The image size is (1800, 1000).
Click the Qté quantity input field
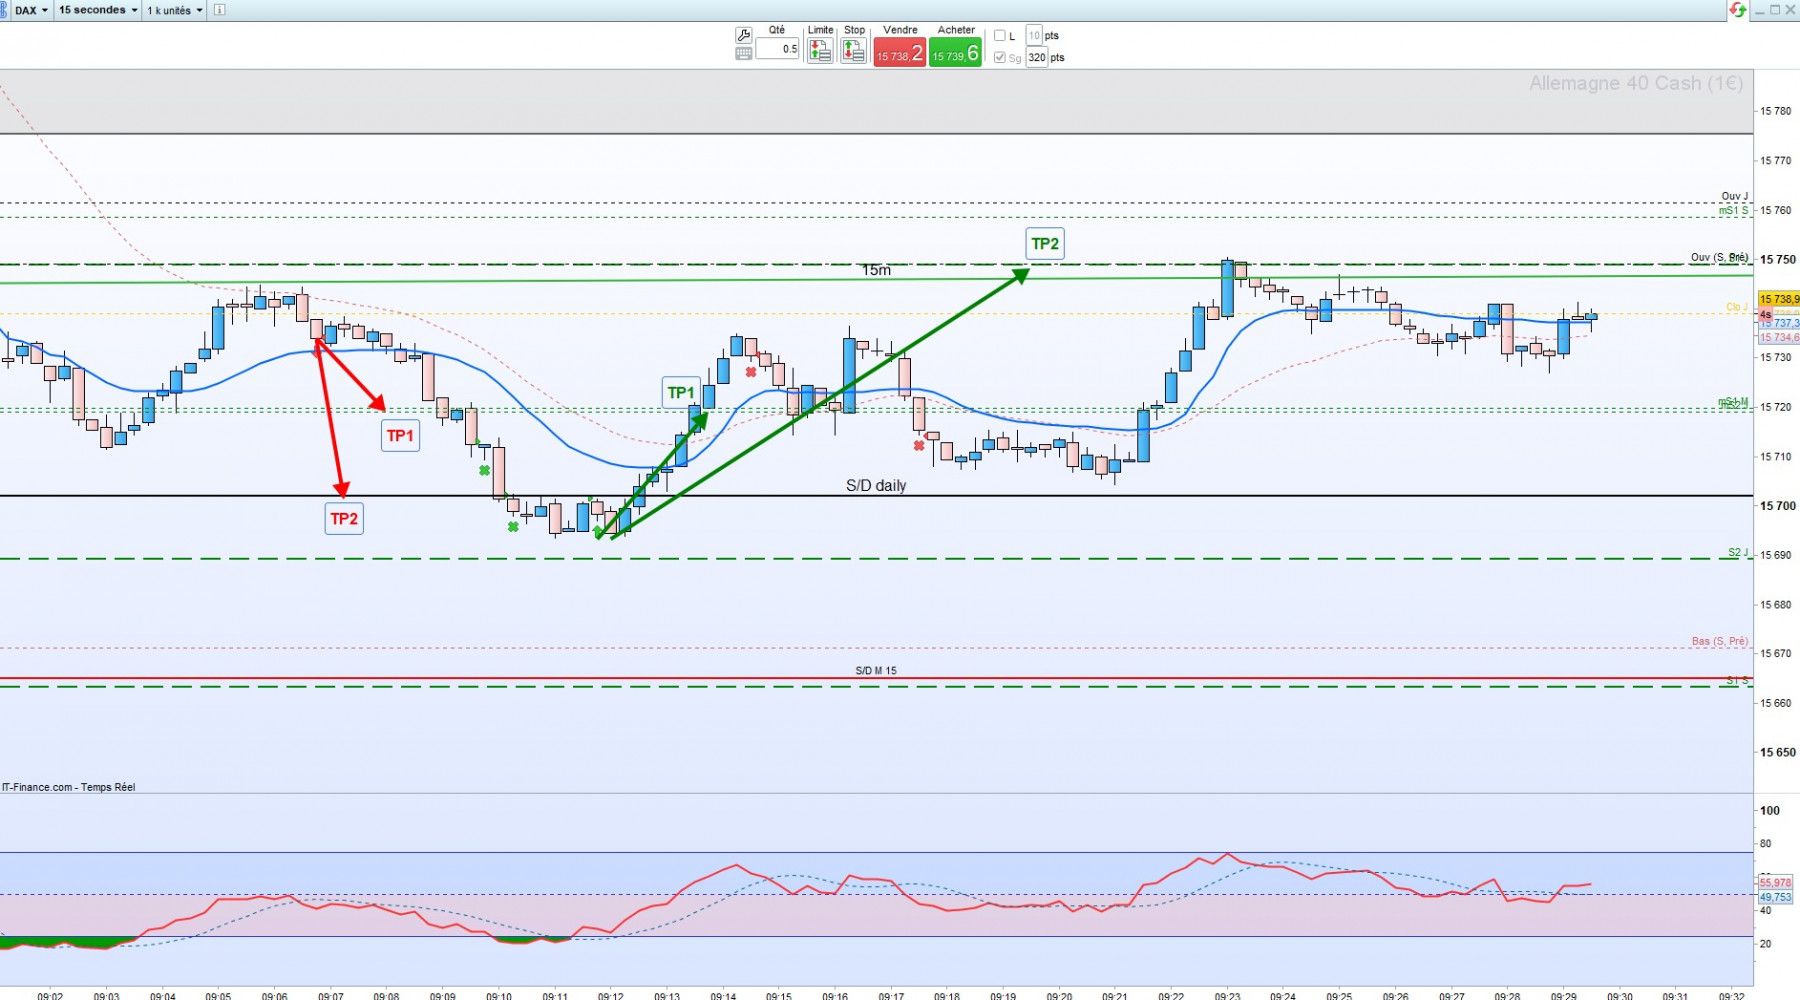coord(777,49)
